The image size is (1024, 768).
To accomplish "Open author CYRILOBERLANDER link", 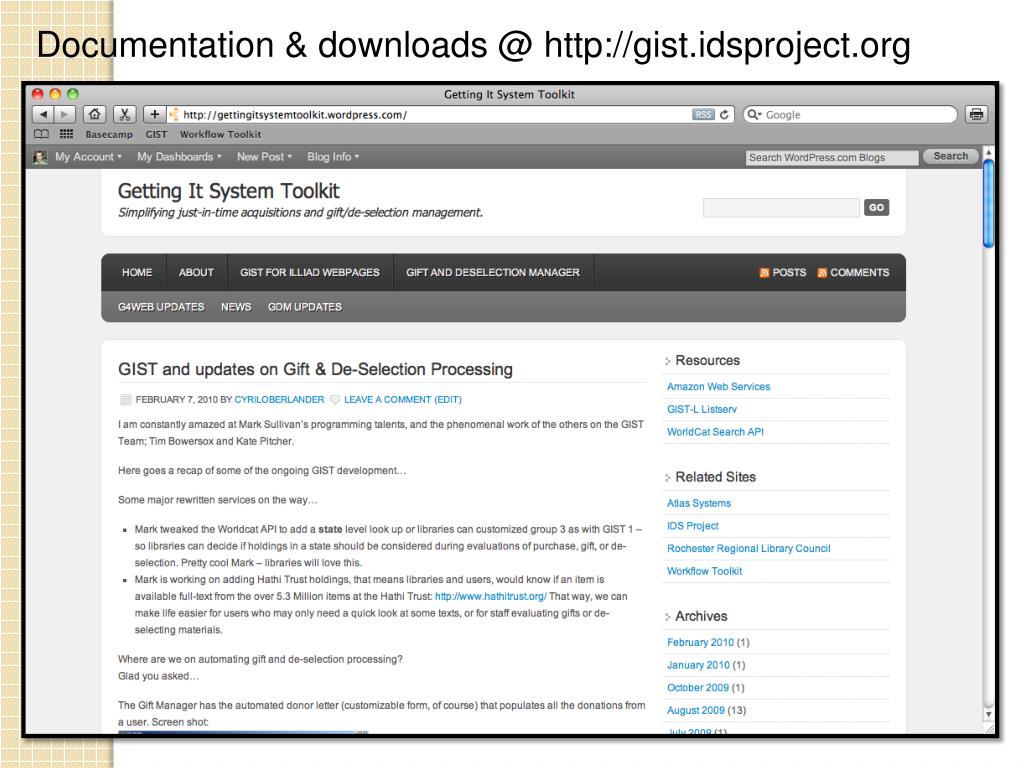I will 279,400.
